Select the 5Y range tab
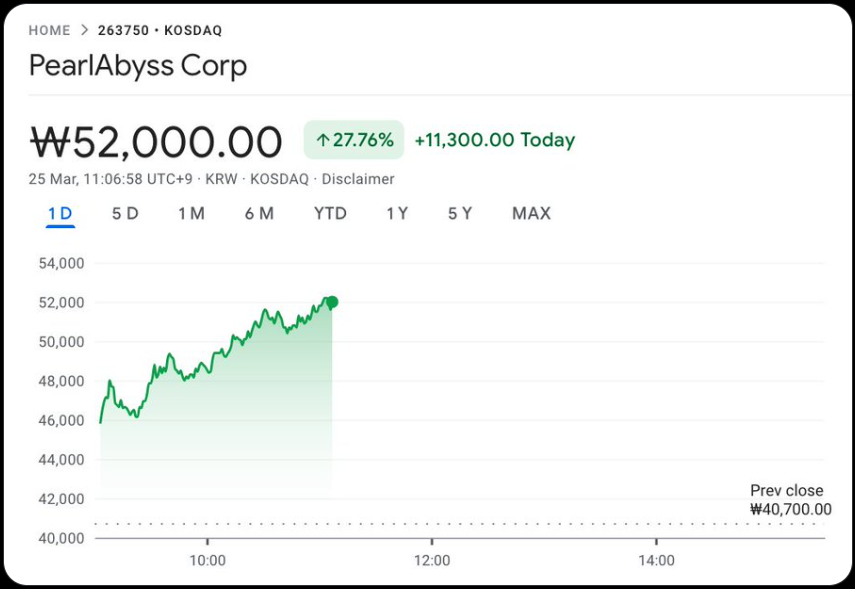Screen dimensions: 855x589 [460, 213]
